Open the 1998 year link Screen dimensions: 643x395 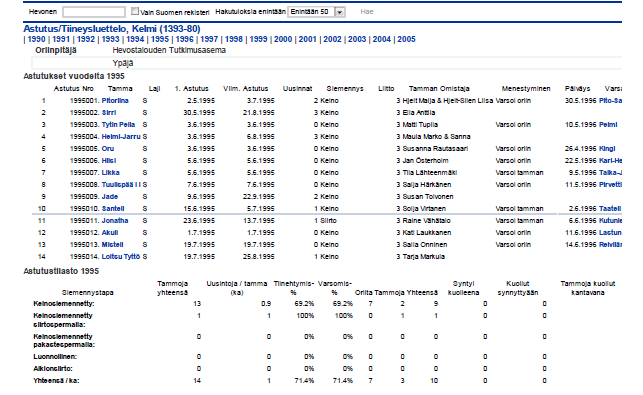point(234,39)
